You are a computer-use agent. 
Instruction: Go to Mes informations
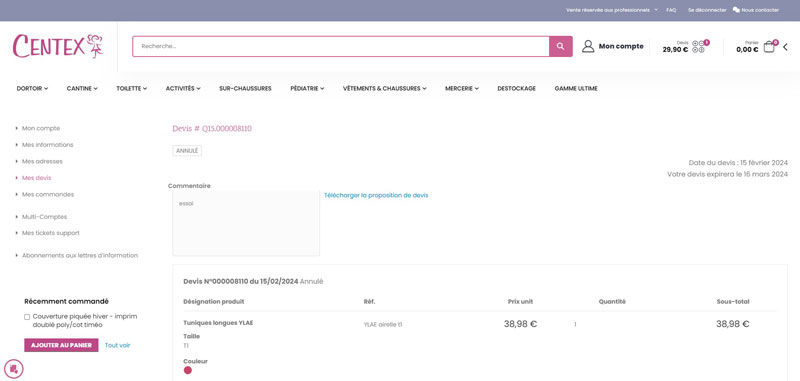pyautogui.click(x=47, y=145)
